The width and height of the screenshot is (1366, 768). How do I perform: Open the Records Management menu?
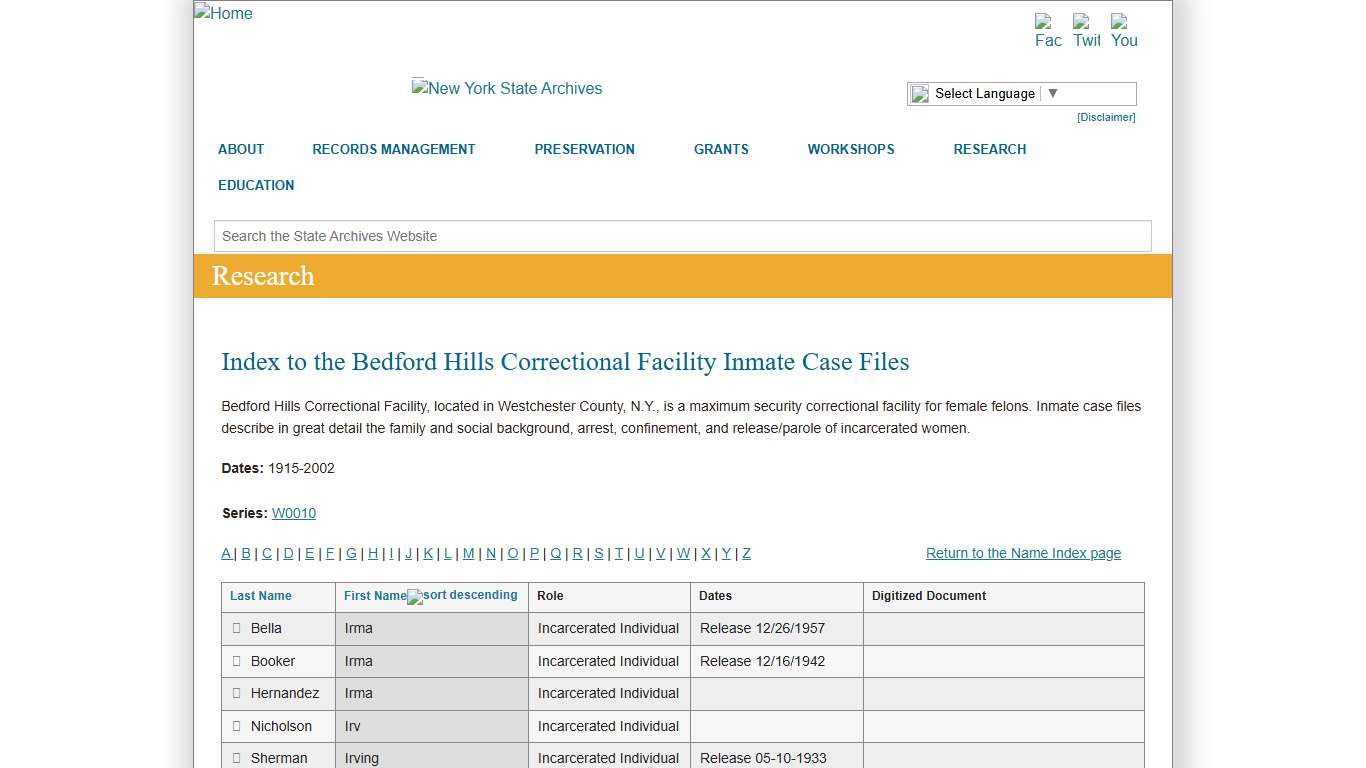pyautogui.click(x=393, y=149)
